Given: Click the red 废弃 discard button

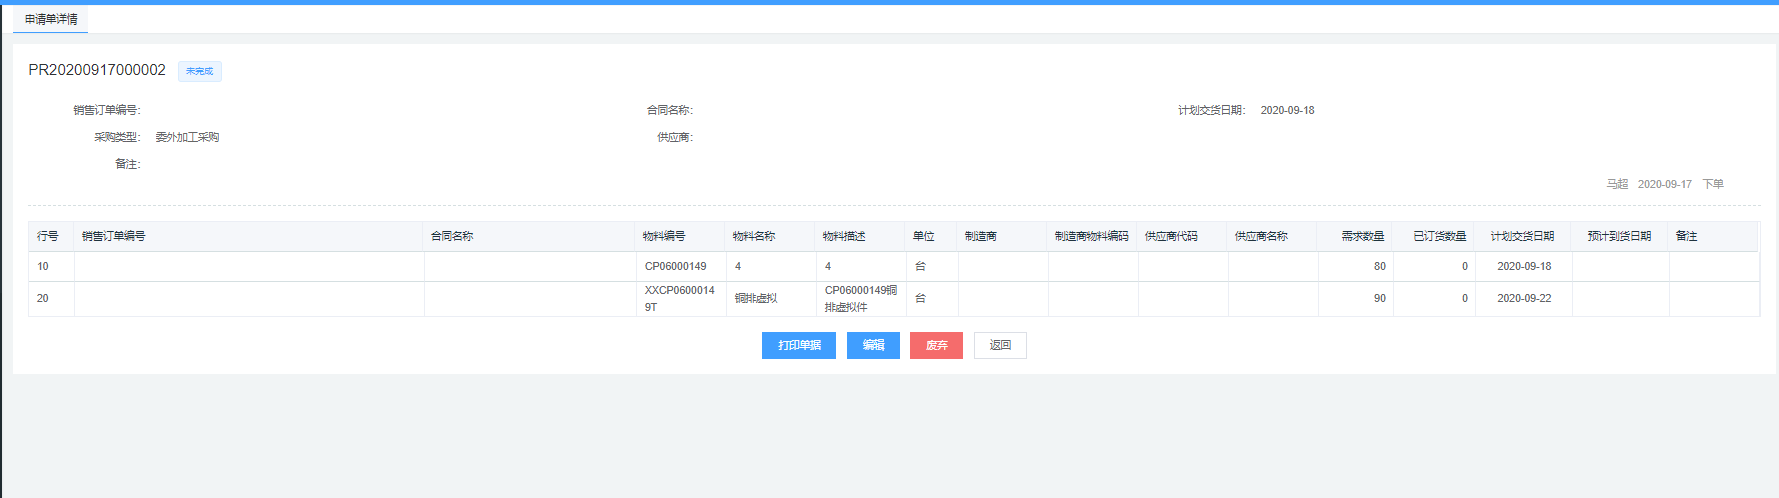Looking at the screenshot, I should (936, 345).
